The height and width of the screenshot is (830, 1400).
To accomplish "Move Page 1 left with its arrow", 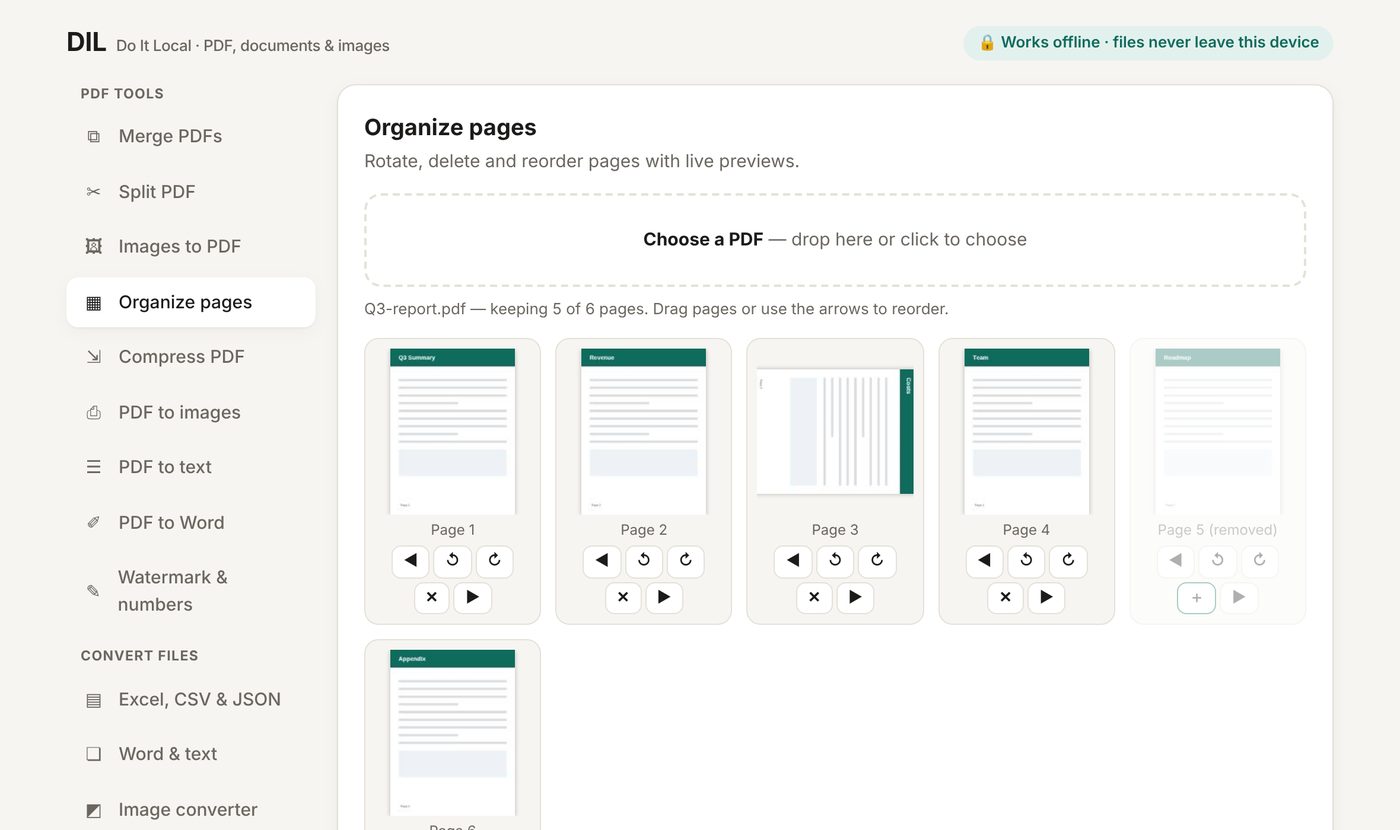I will [410, 561].
